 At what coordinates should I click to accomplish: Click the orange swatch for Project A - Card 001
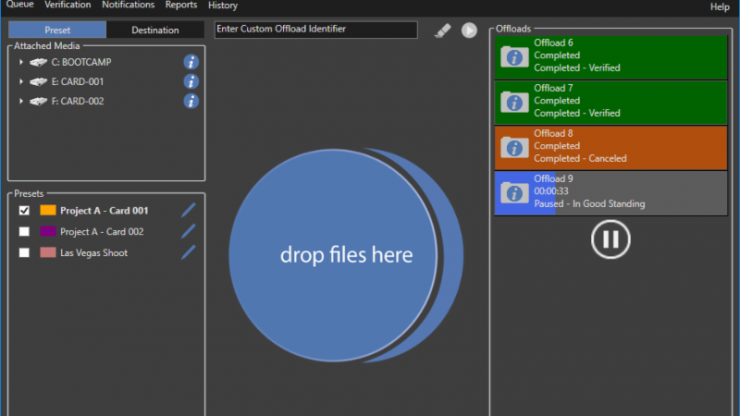pyautogui.click(x=47, y=211)
